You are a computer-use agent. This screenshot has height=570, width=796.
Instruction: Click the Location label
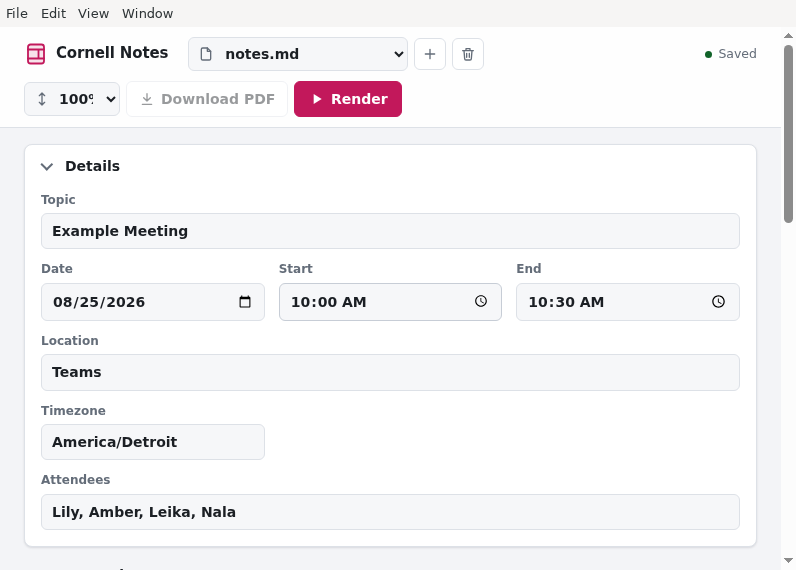pos(70,341)
